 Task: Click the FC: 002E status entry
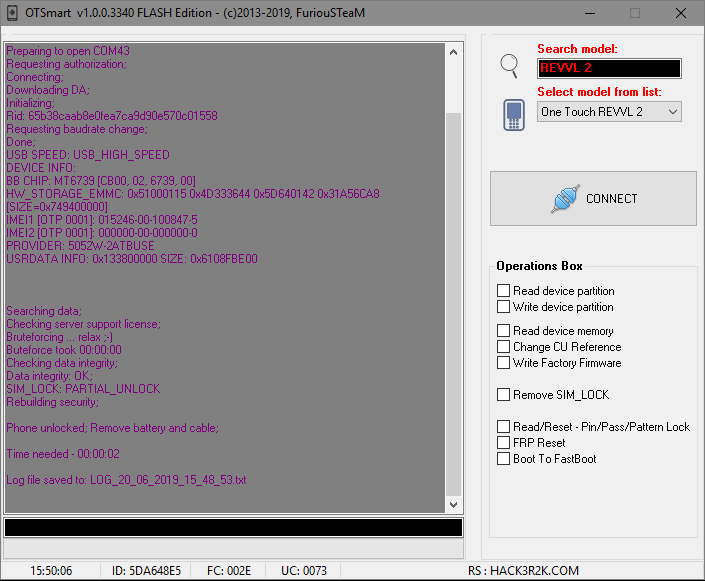coord(229,571)
